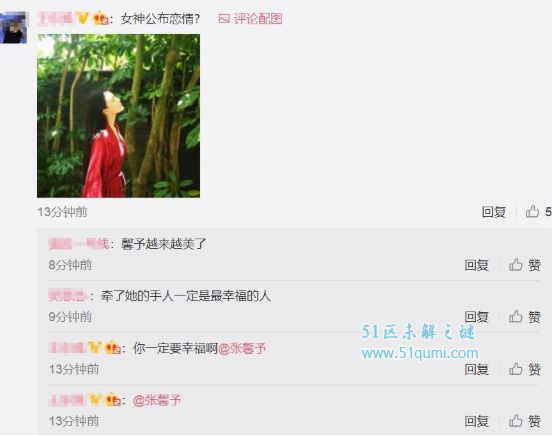Image resolution: width=552 pixels, height=436 pixels.
Task: Open the commenter's avatar at the top left
Action: pos(13,27)
